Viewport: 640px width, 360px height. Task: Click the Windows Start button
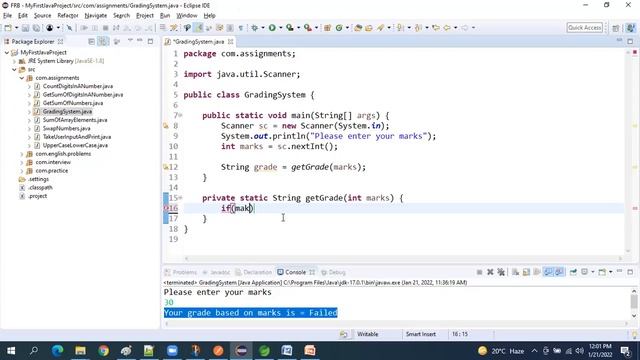click(x=11, y=351)
